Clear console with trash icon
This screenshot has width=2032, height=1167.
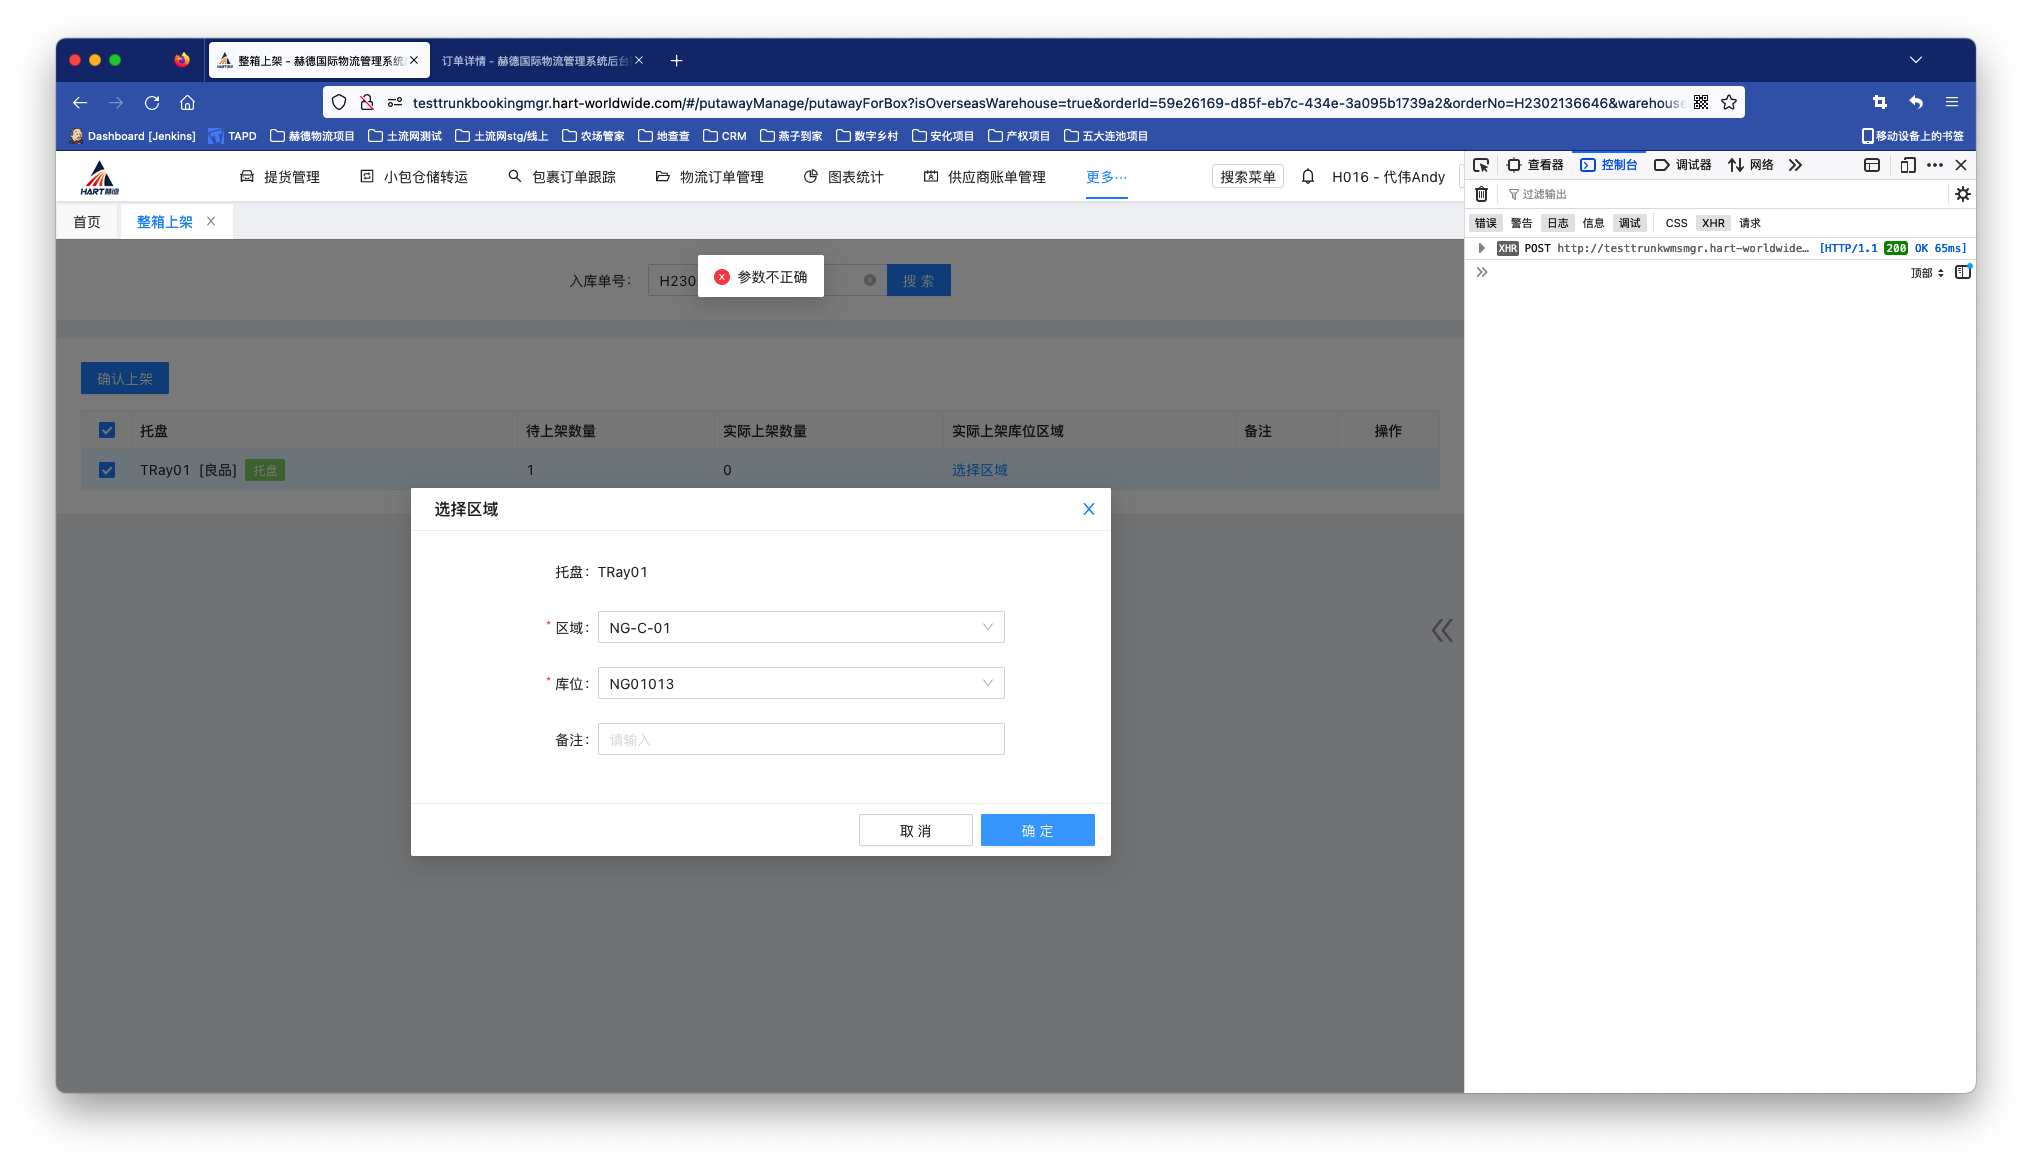click(x=1481, y=194)
